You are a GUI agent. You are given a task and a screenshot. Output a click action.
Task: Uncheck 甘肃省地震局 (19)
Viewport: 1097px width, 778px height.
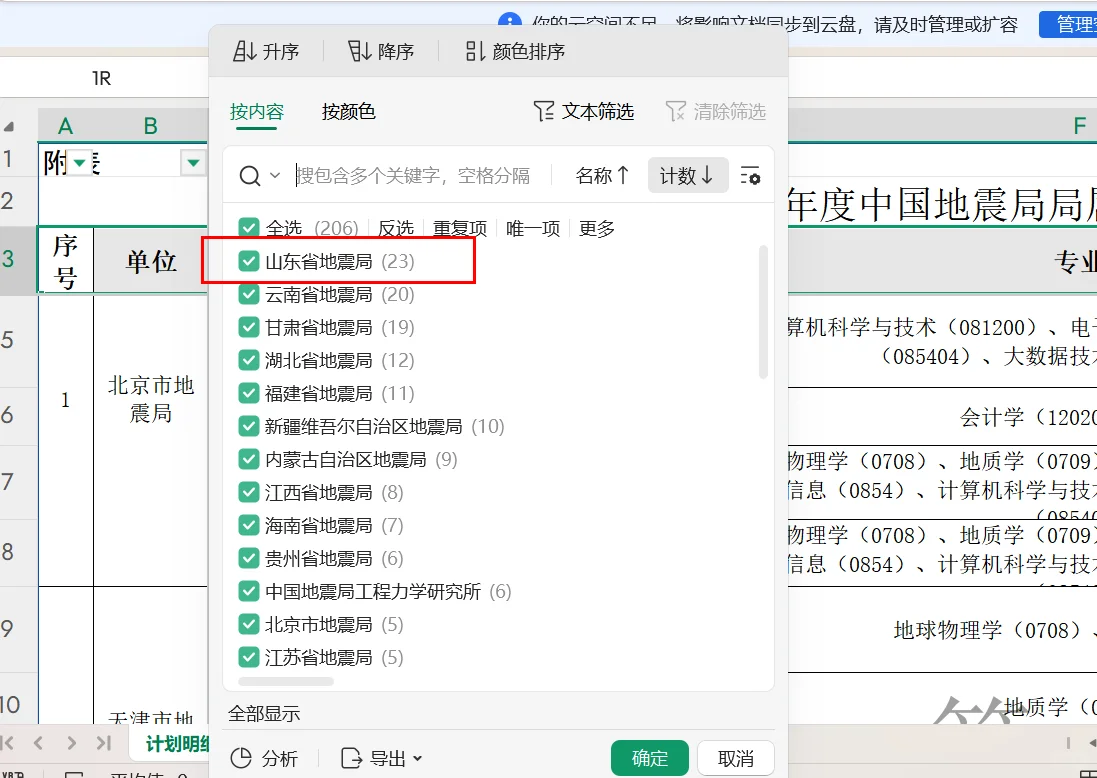coord(249,327)
